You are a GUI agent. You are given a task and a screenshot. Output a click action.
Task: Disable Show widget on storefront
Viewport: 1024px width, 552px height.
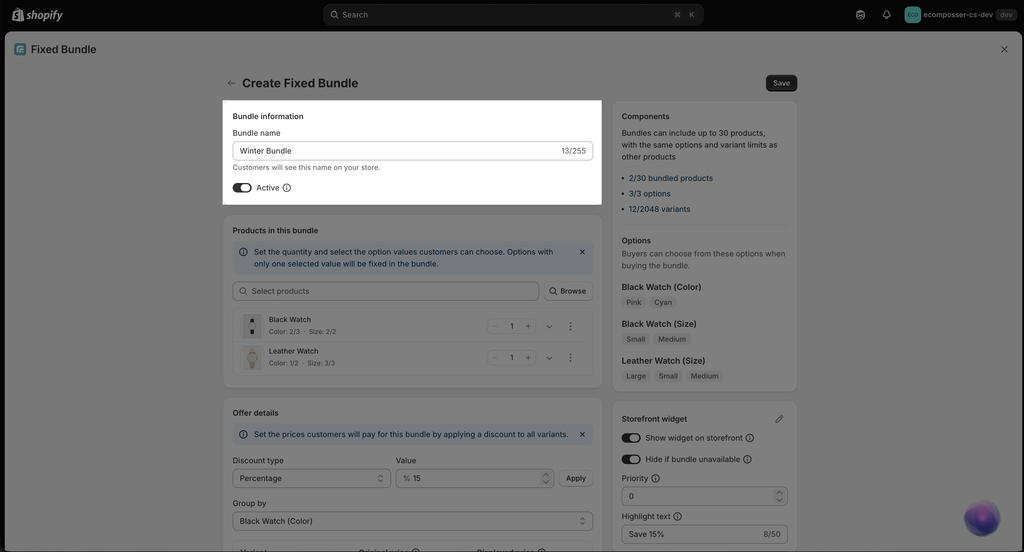pos(631,438)
